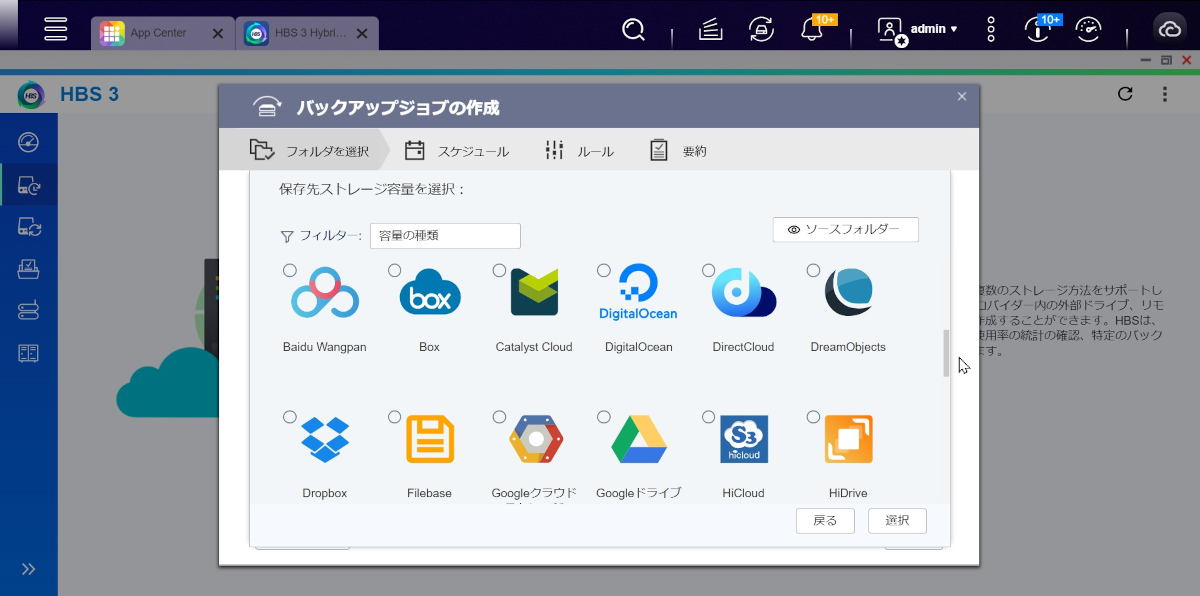Click the system info icon in top bar

coord(1039,30)
